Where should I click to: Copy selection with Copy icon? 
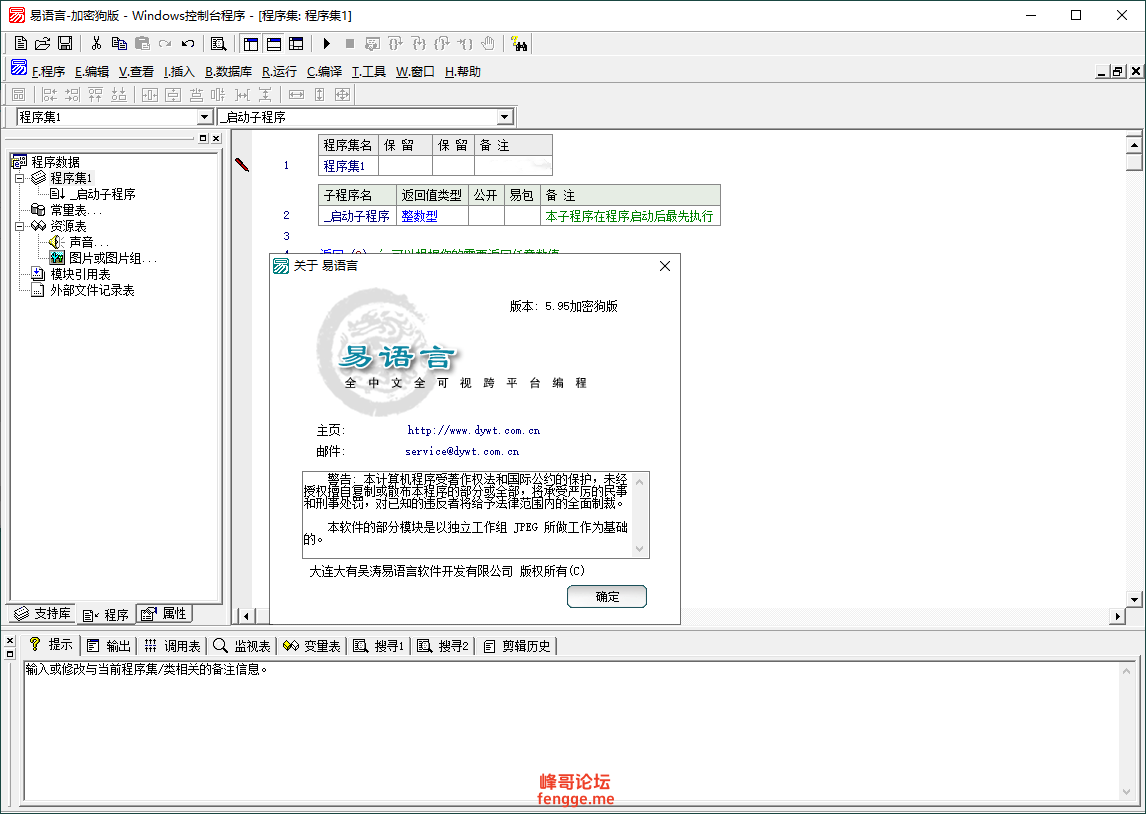[119, 44]
